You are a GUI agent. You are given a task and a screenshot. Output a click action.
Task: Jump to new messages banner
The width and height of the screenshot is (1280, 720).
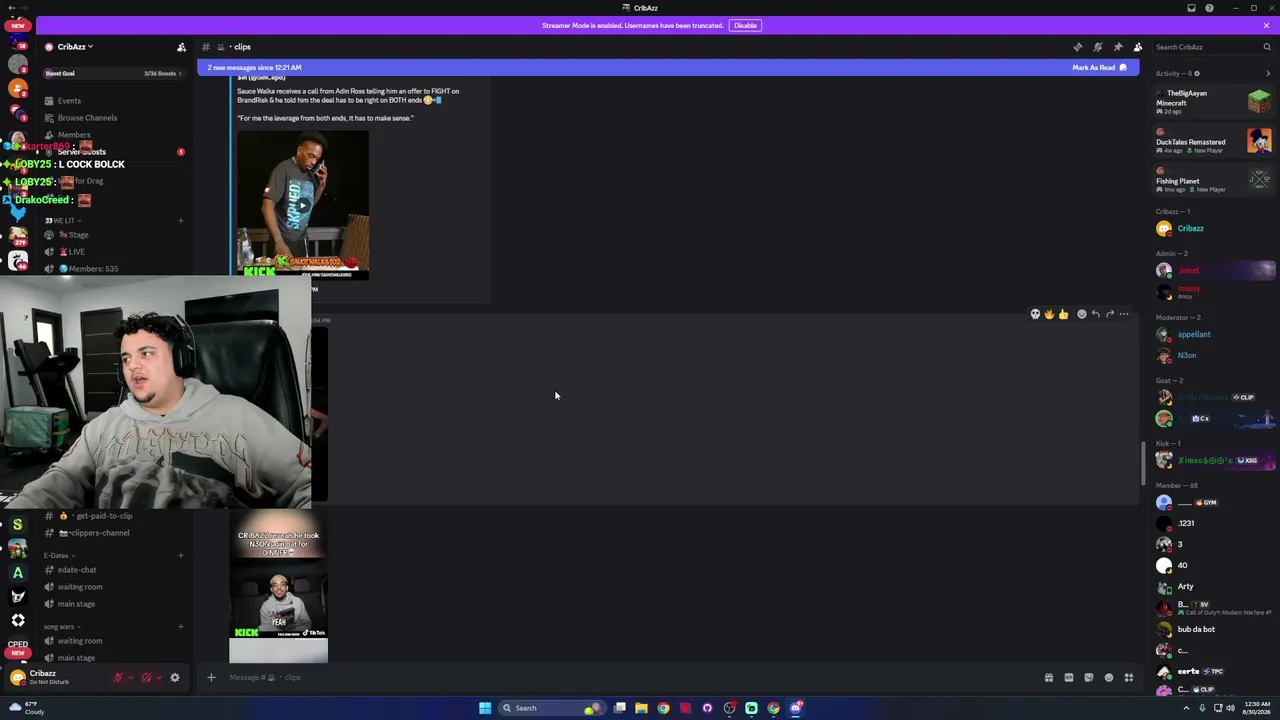tap(668, 68)
